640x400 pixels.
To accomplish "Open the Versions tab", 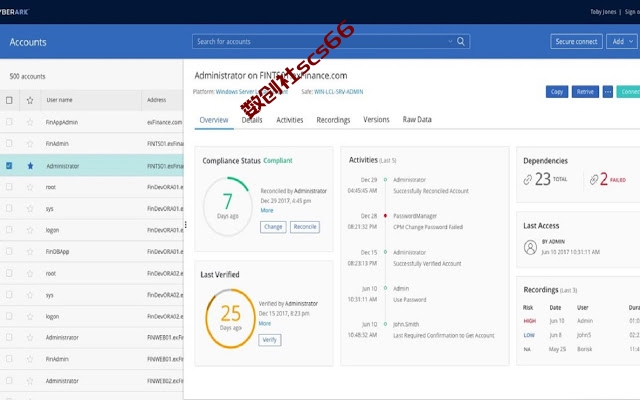I will tap(376, 120).
